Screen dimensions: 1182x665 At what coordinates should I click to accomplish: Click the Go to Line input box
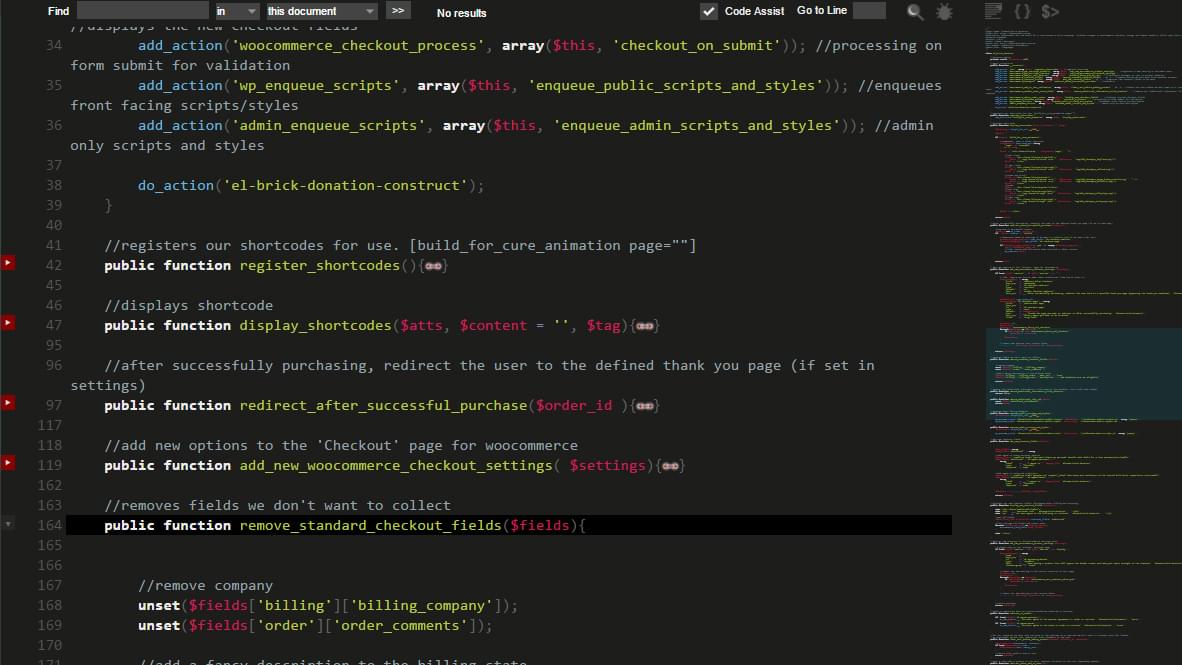pos(868,11)
